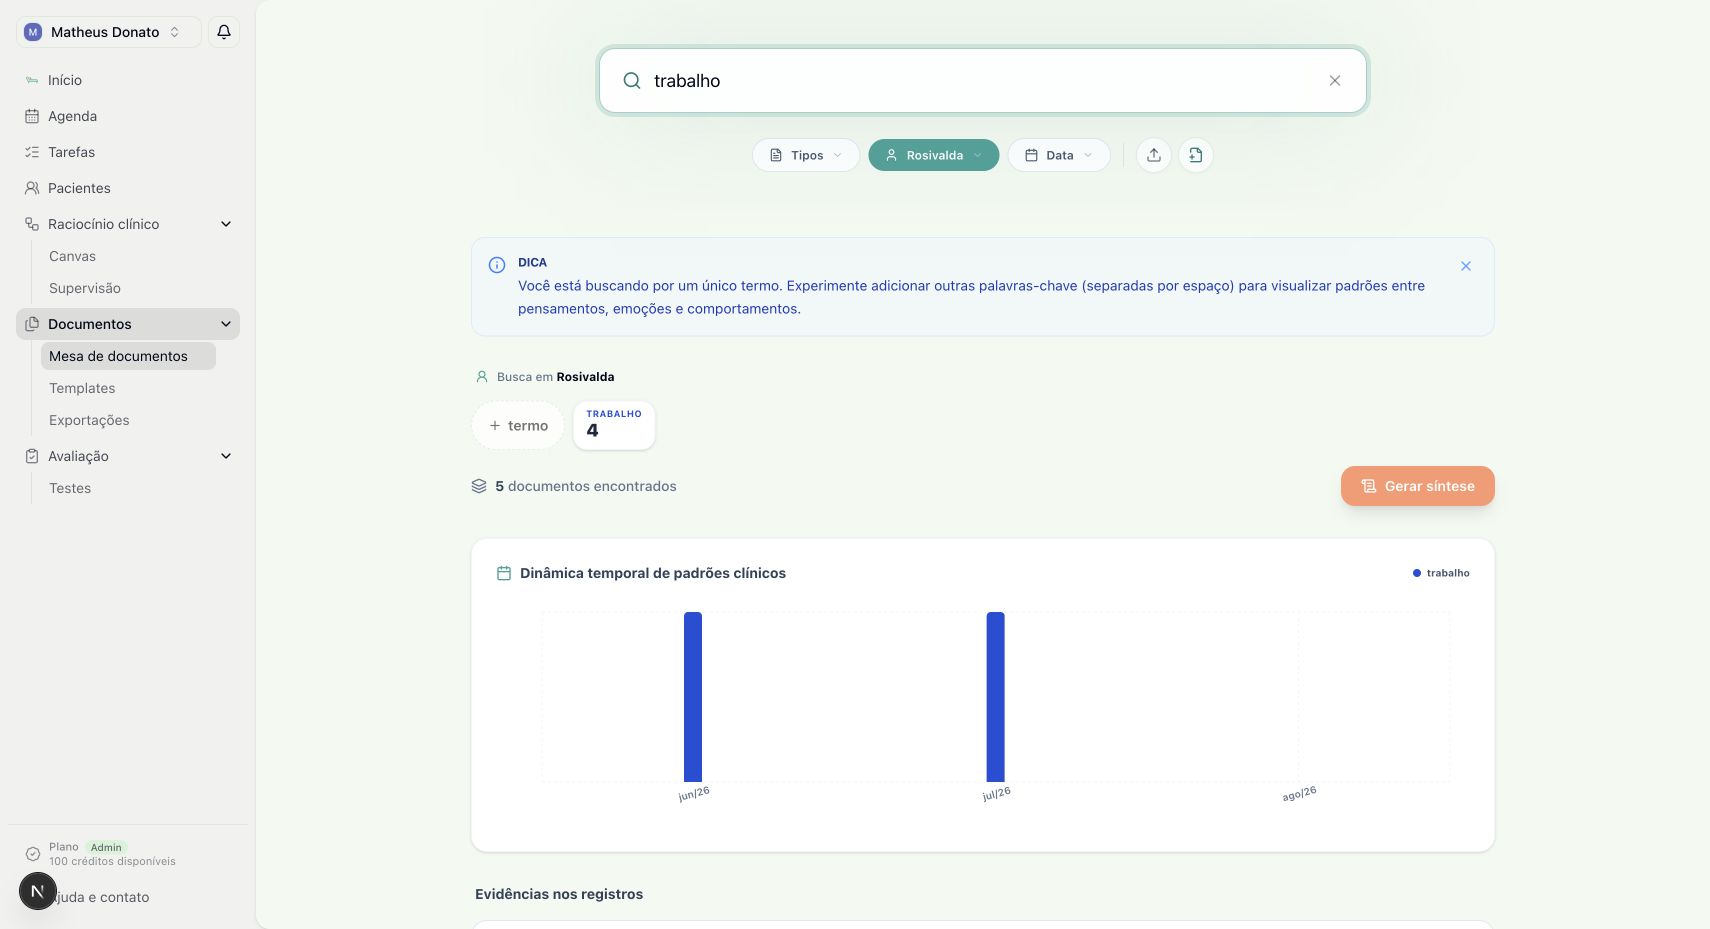Click the person icon next to Busca em
The image size is (1710, 929).
pyautogui.click(x=482, y=377)
